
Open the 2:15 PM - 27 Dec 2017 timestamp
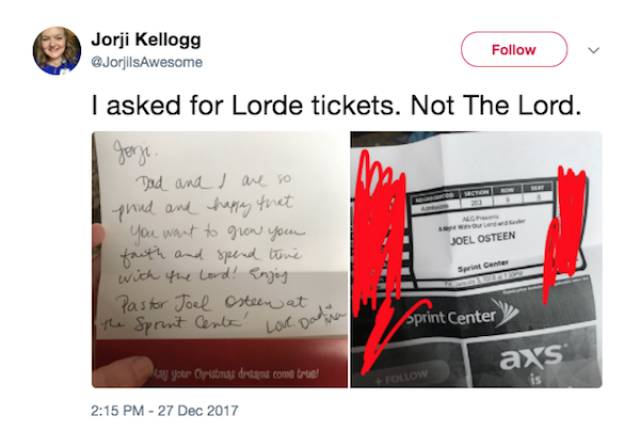pyautogui.click(x=164, y=410)
